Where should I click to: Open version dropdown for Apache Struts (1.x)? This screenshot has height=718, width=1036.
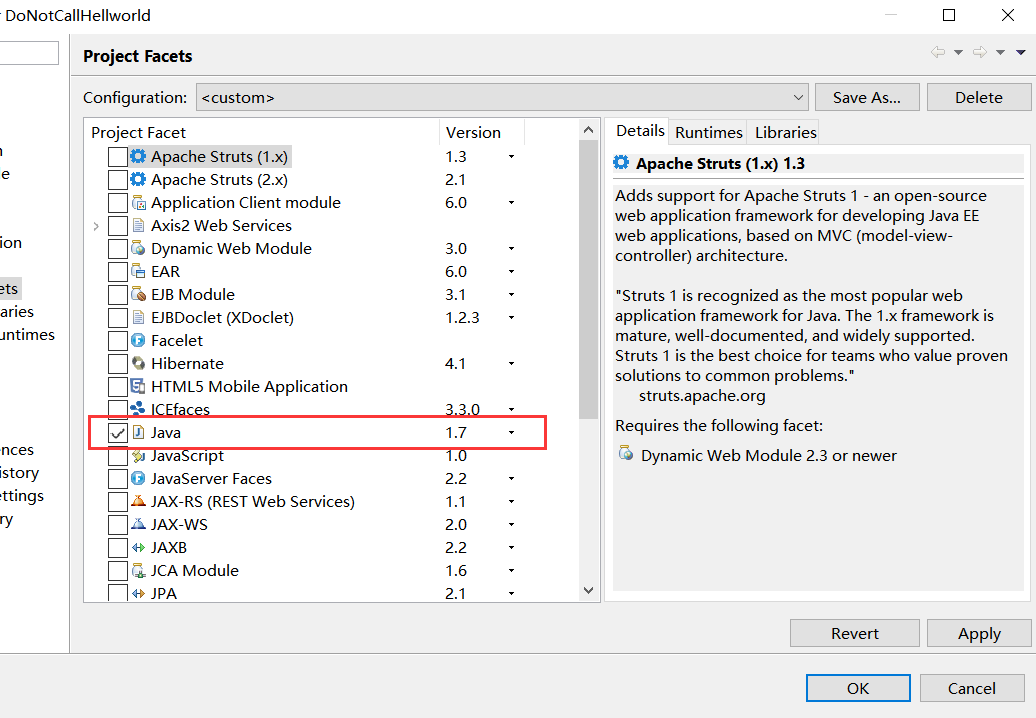[511, 157]
